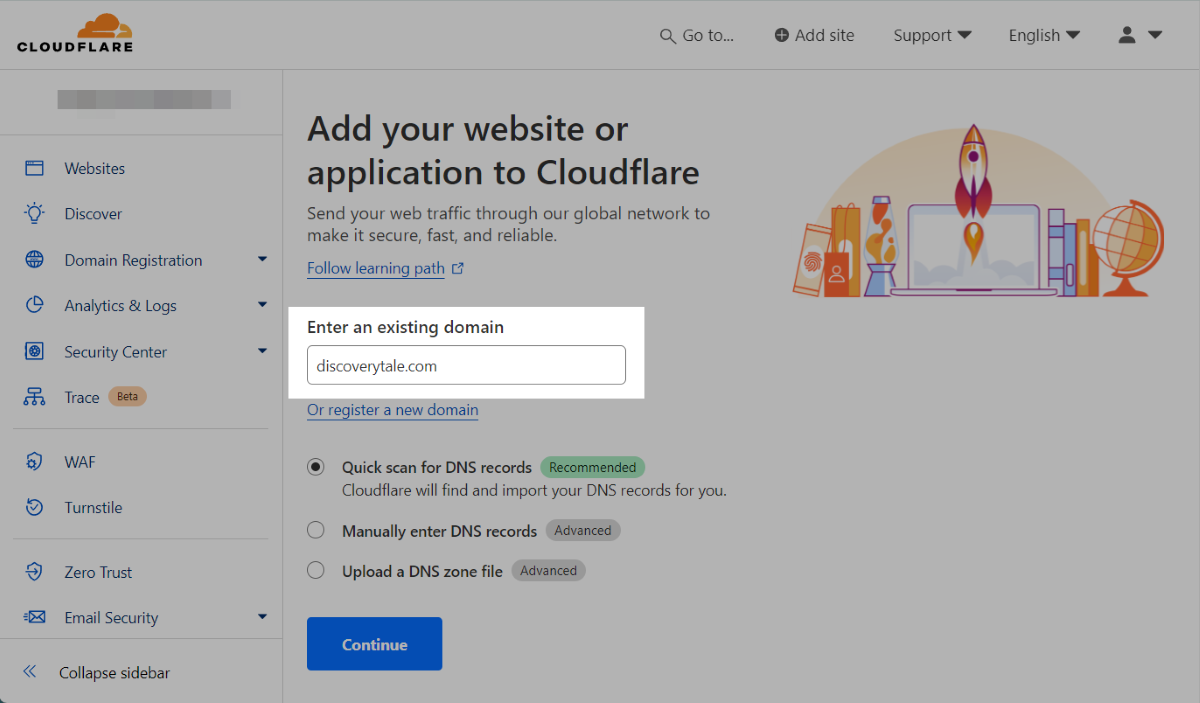This screenshot has height=703, width=1200.
Task: Click the blurred account name in sidebar
Action: [144, 99]
